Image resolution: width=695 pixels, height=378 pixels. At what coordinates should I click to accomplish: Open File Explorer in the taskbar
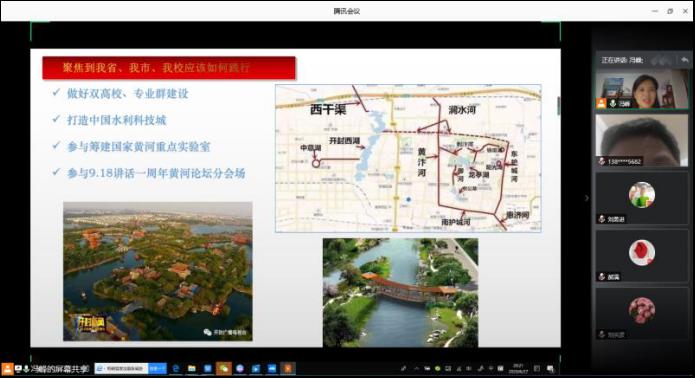tap(191, 368)
